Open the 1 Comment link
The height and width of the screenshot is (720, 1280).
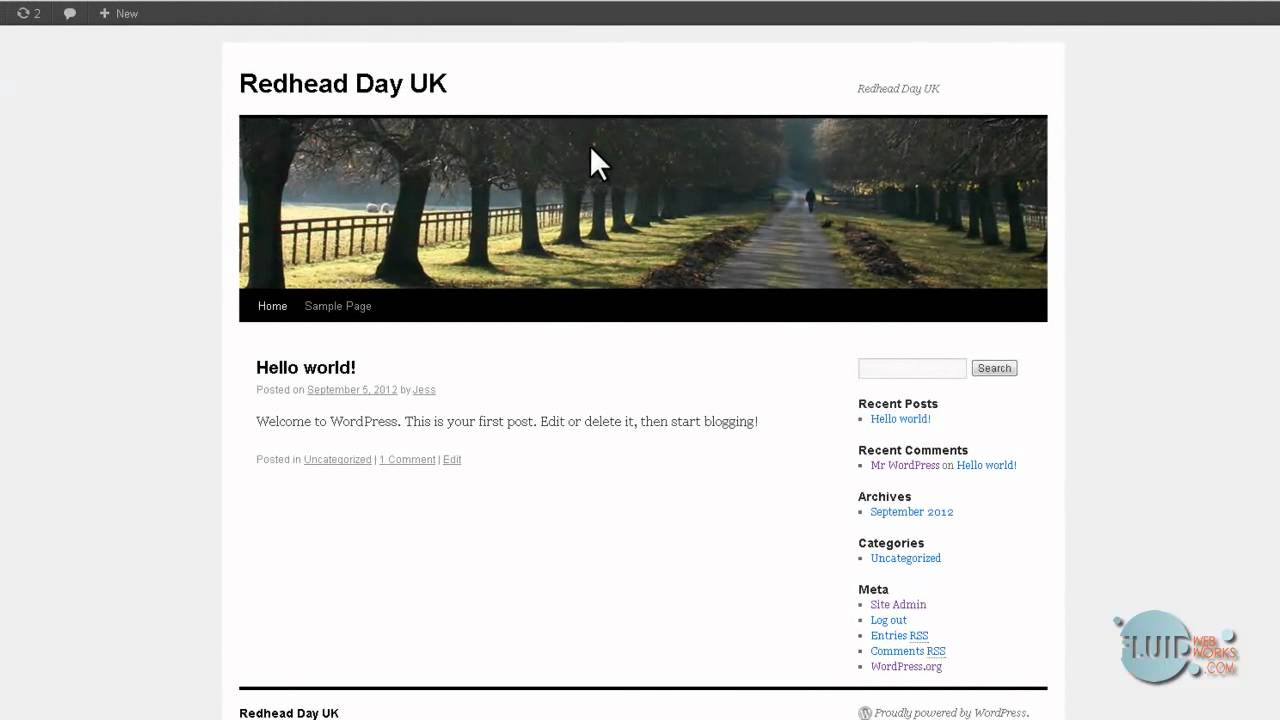pyautogui.click(x=407, y=460)
